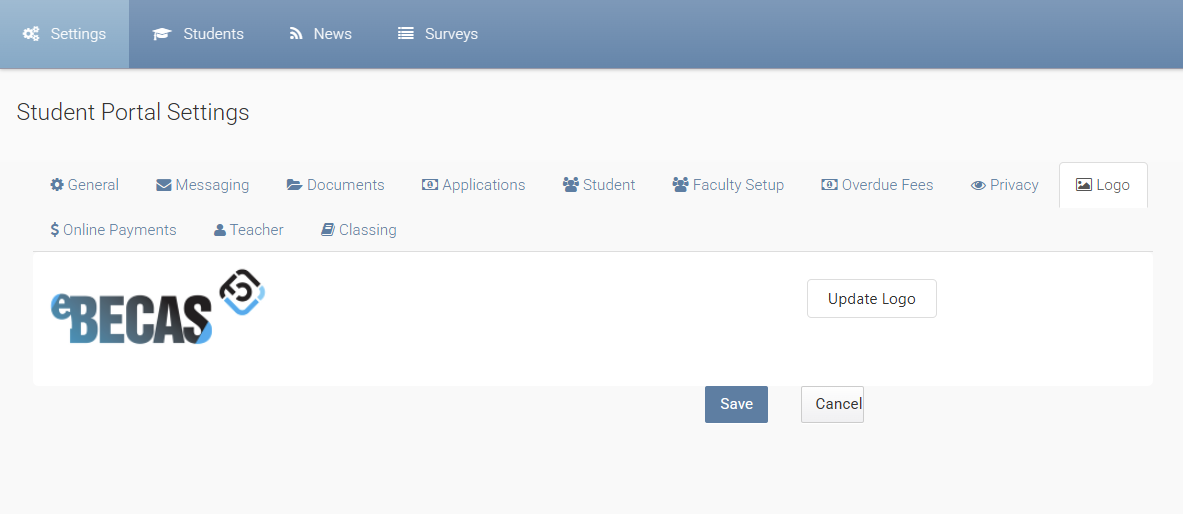Click the News RSS feed icon
This screenshot has height=514, width=1183.
pos(296,34)
